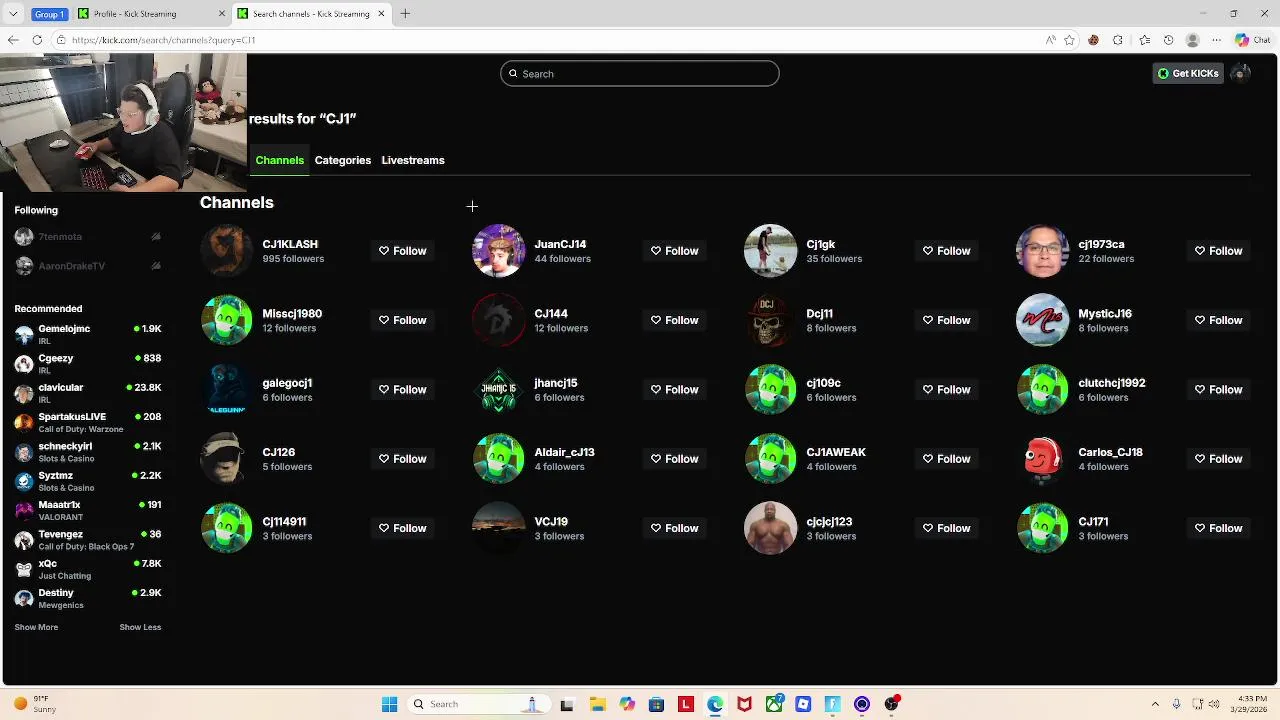Open galegocj1 channel avatar

pyautogui.click(x=227, y=389)
